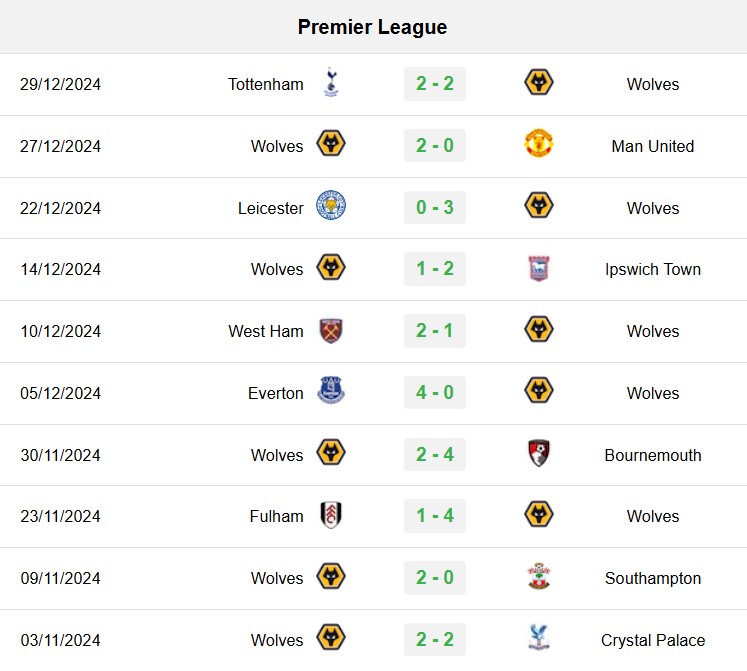Click the Leicester club crest
Viewport: 747px width, 671px height.
pyautogui.click(x=331, y=206)
